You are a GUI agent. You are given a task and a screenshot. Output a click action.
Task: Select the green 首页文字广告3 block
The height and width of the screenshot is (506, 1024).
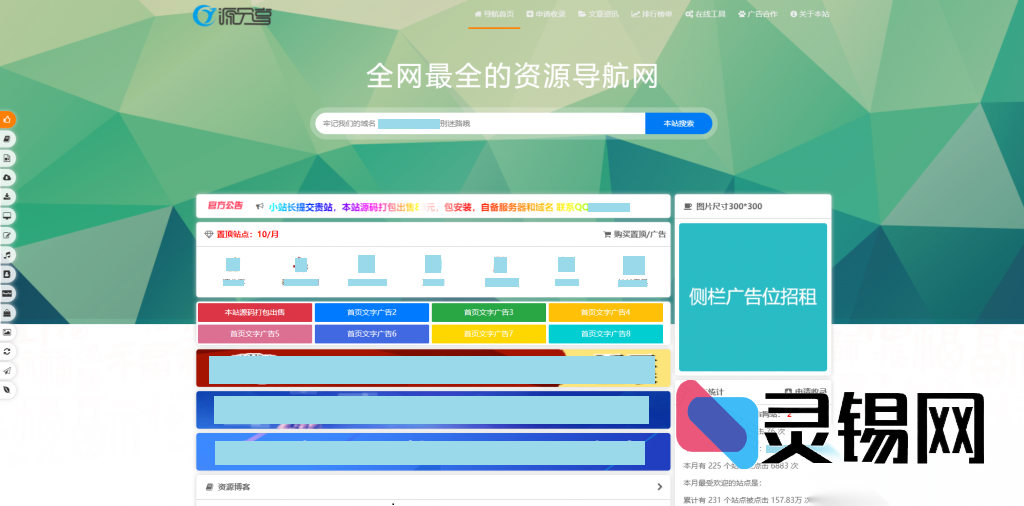coord(488,312)
